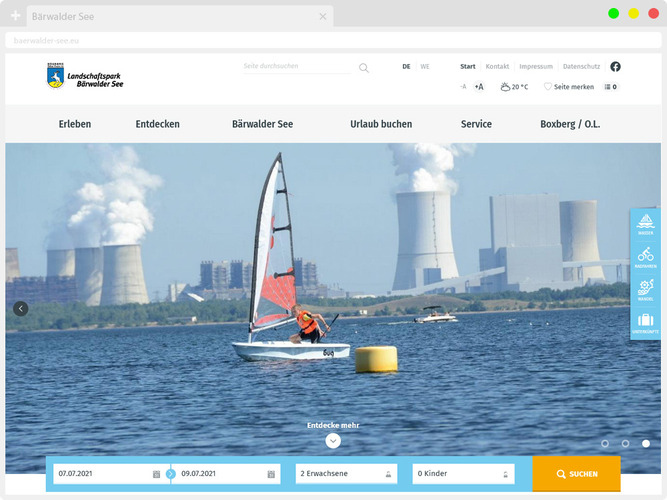
Task: Open the saved items list counter icon
Action: [610, 87]
